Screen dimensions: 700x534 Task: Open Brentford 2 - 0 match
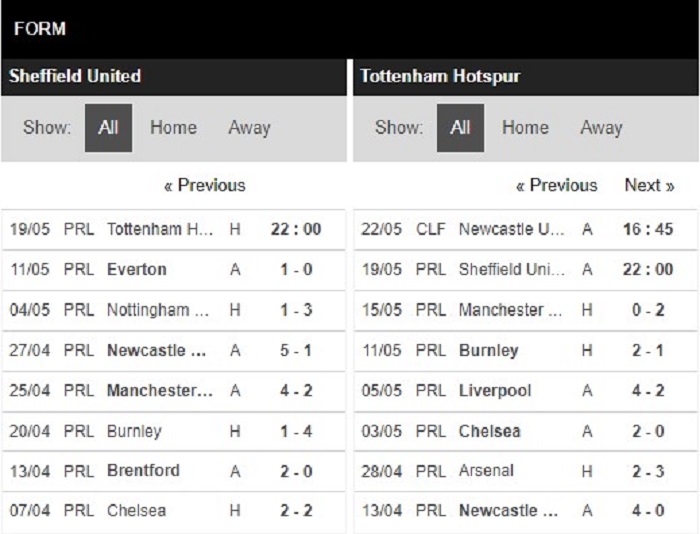point(173,471)
